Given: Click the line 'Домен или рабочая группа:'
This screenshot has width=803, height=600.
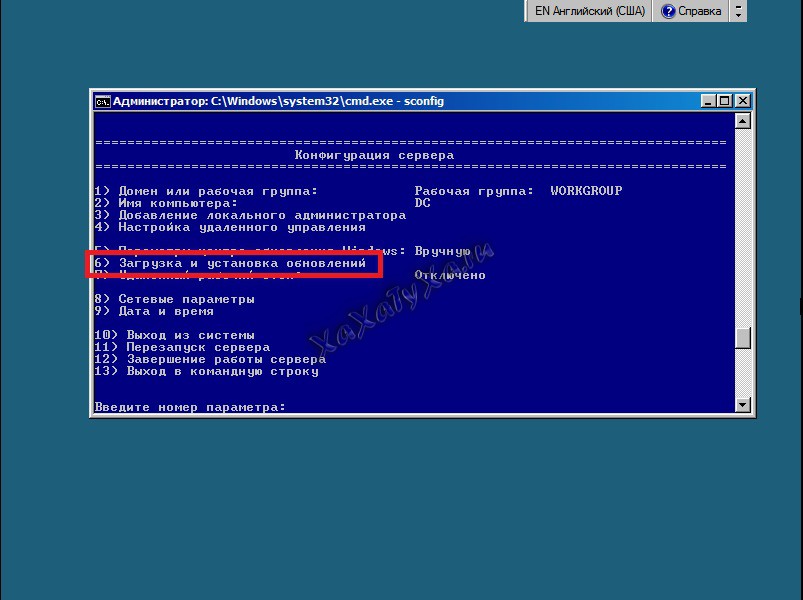Looking at the screenshot, I should pyautogui.click(x=206, y=191).
